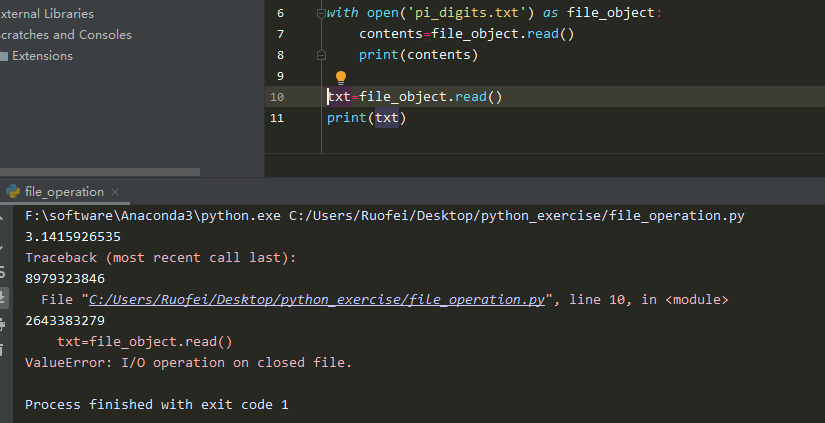Click the 'with' keyword on line 6
825x423 pixels.
tap(343, 13)
